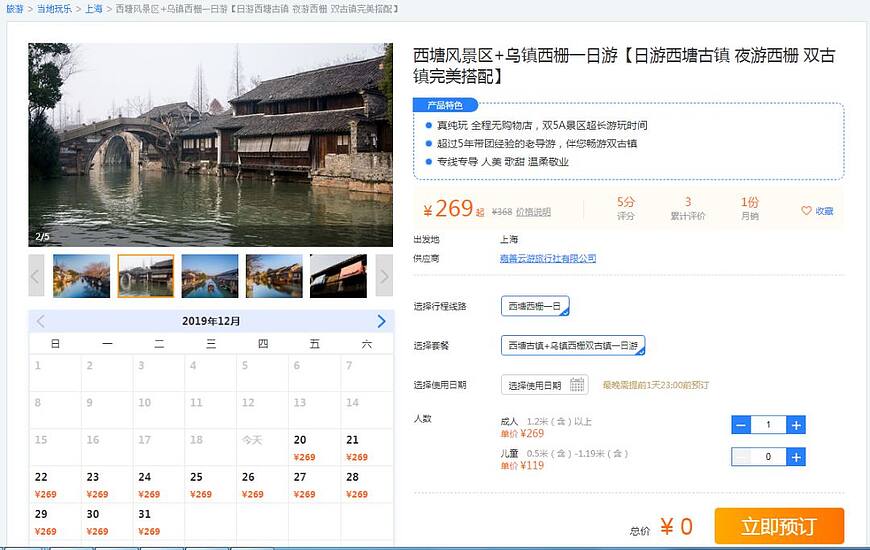Decrease adult count with minus button

pyautogui.click(x=741, y=425)
